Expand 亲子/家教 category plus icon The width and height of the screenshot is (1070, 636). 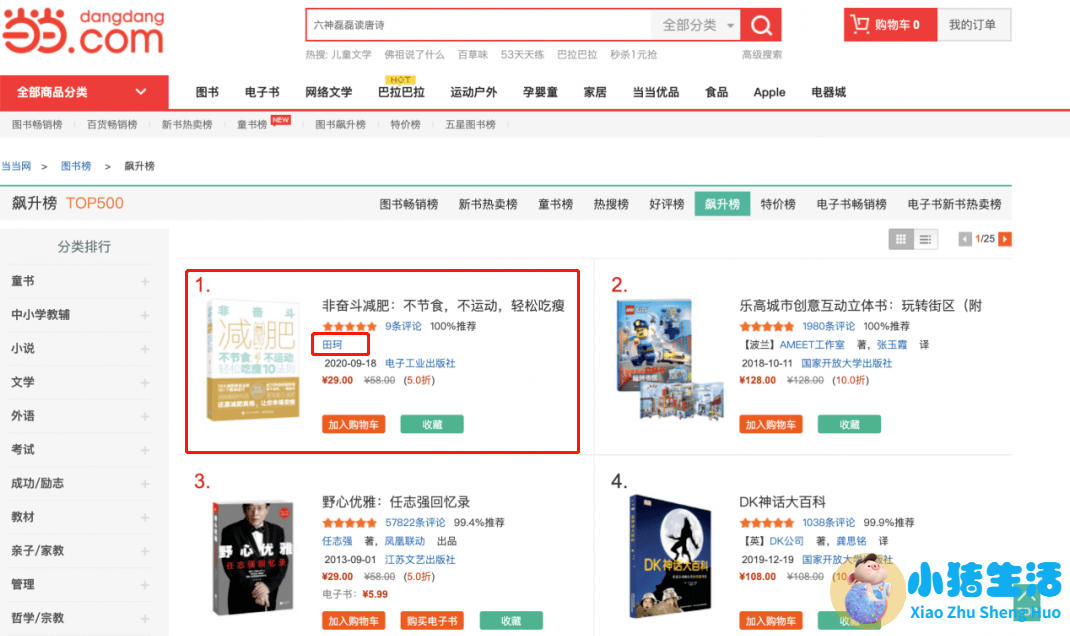(x=145, y=551)
